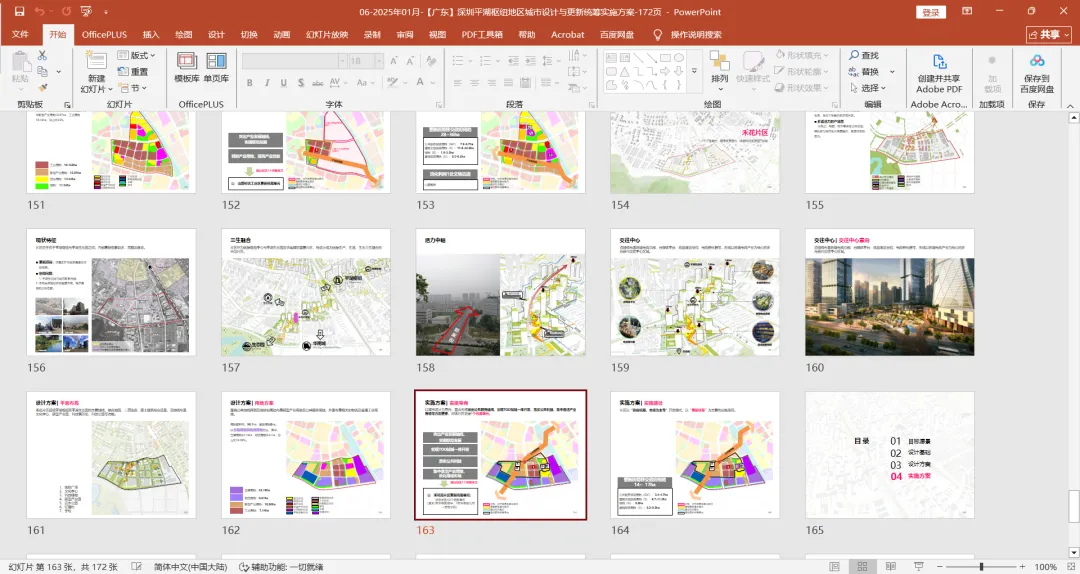This screenshot has width=1080, height=574.
Task: Open the template library (模板库) icon
Action: pos(187,61)
